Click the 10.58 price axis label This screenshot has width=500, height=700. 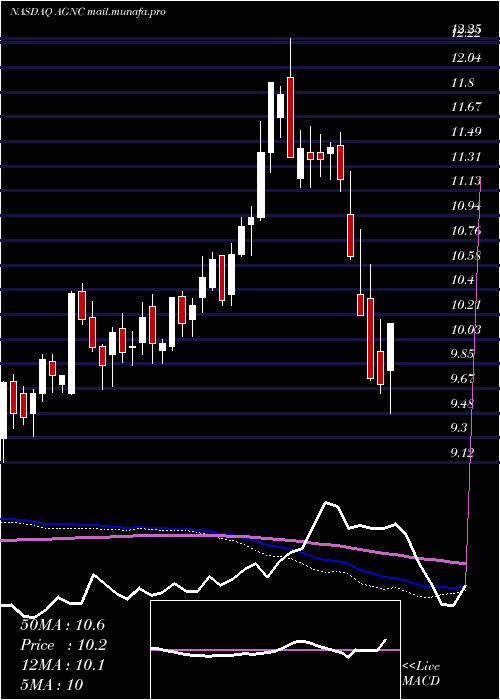pos(466,256)
